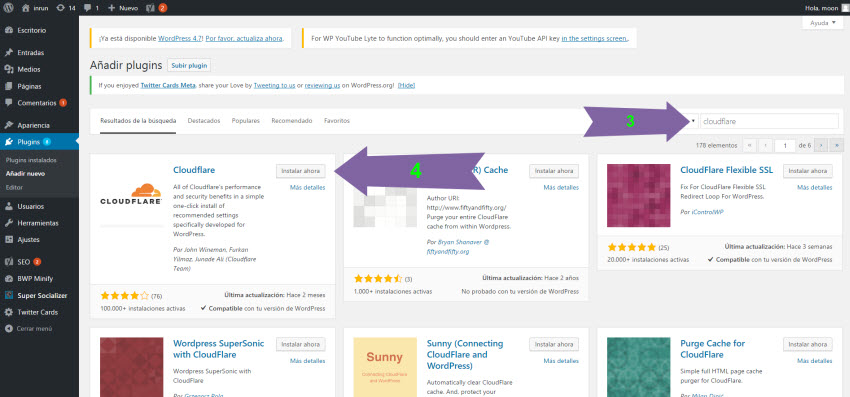Hide the Twitter Cards Meta notice

pyautogui.click(x=407, y=86)
